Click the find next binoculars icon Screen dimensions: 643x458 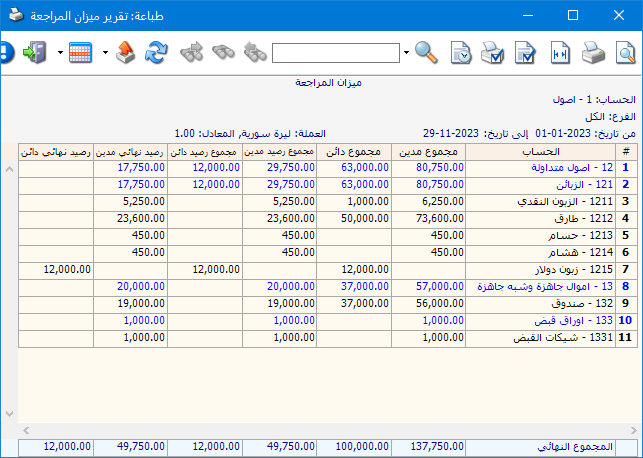click(192, 52)
